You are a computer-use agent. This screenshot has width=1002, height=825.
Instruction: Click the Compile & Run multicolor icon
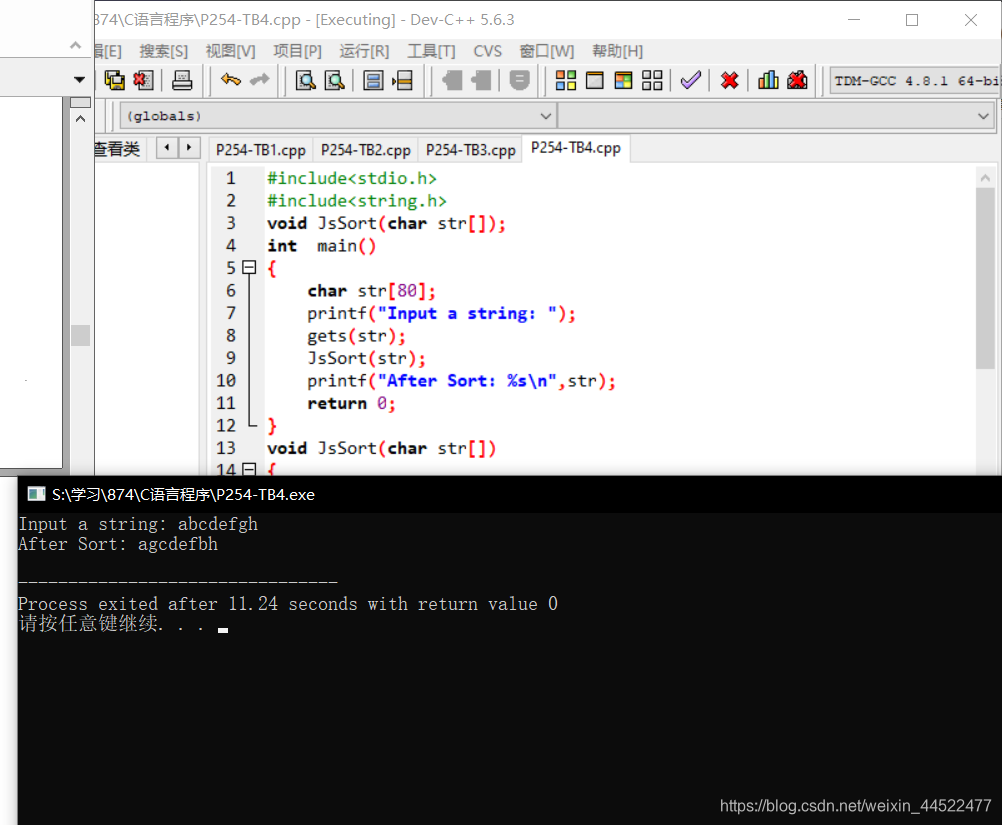point(623,81)
